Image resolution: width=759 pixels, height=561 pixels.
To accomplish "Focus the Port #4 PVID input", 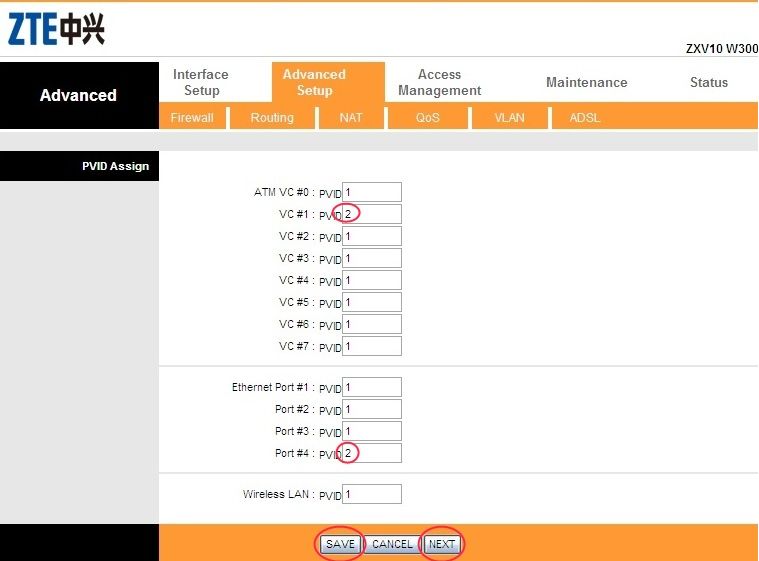I will pos(372,453).
